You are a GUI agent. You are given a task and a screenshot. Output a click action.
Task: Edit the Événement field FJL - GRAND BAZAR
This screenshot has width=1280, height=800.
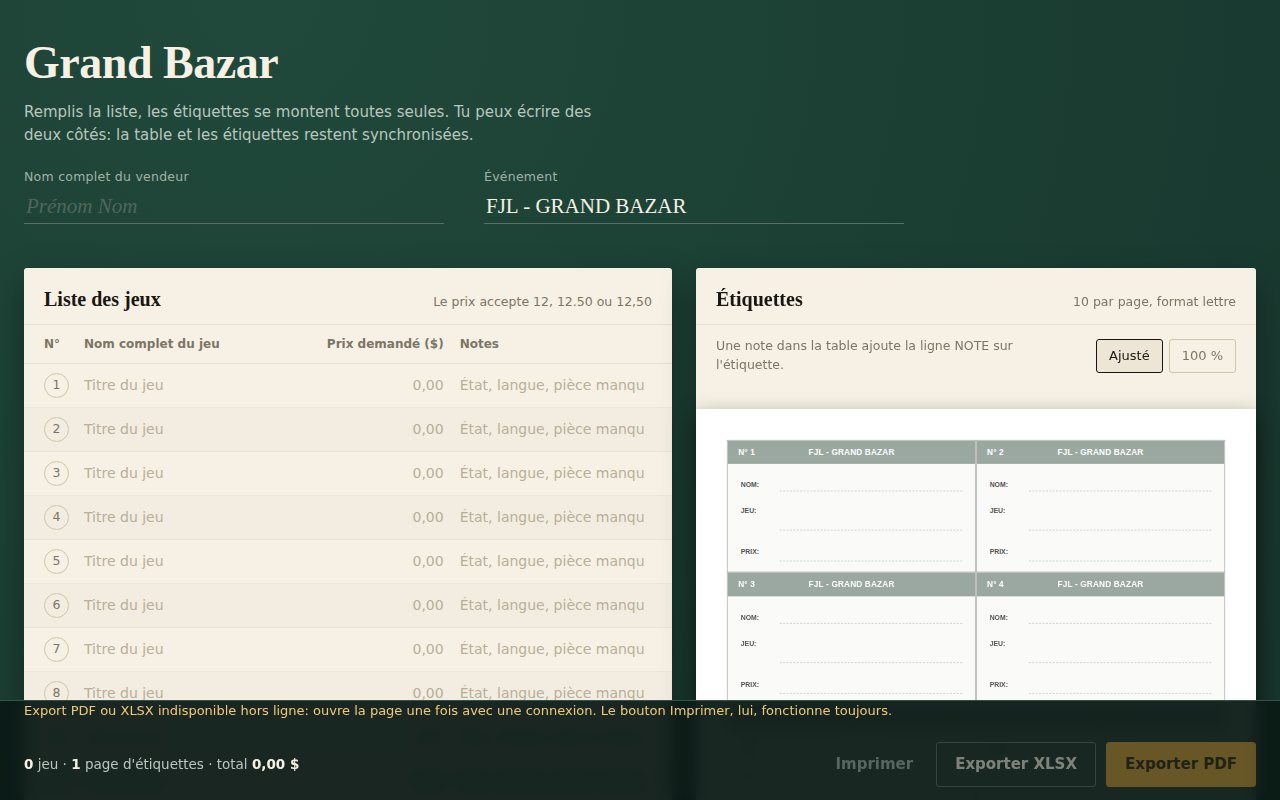click(694, 207)
